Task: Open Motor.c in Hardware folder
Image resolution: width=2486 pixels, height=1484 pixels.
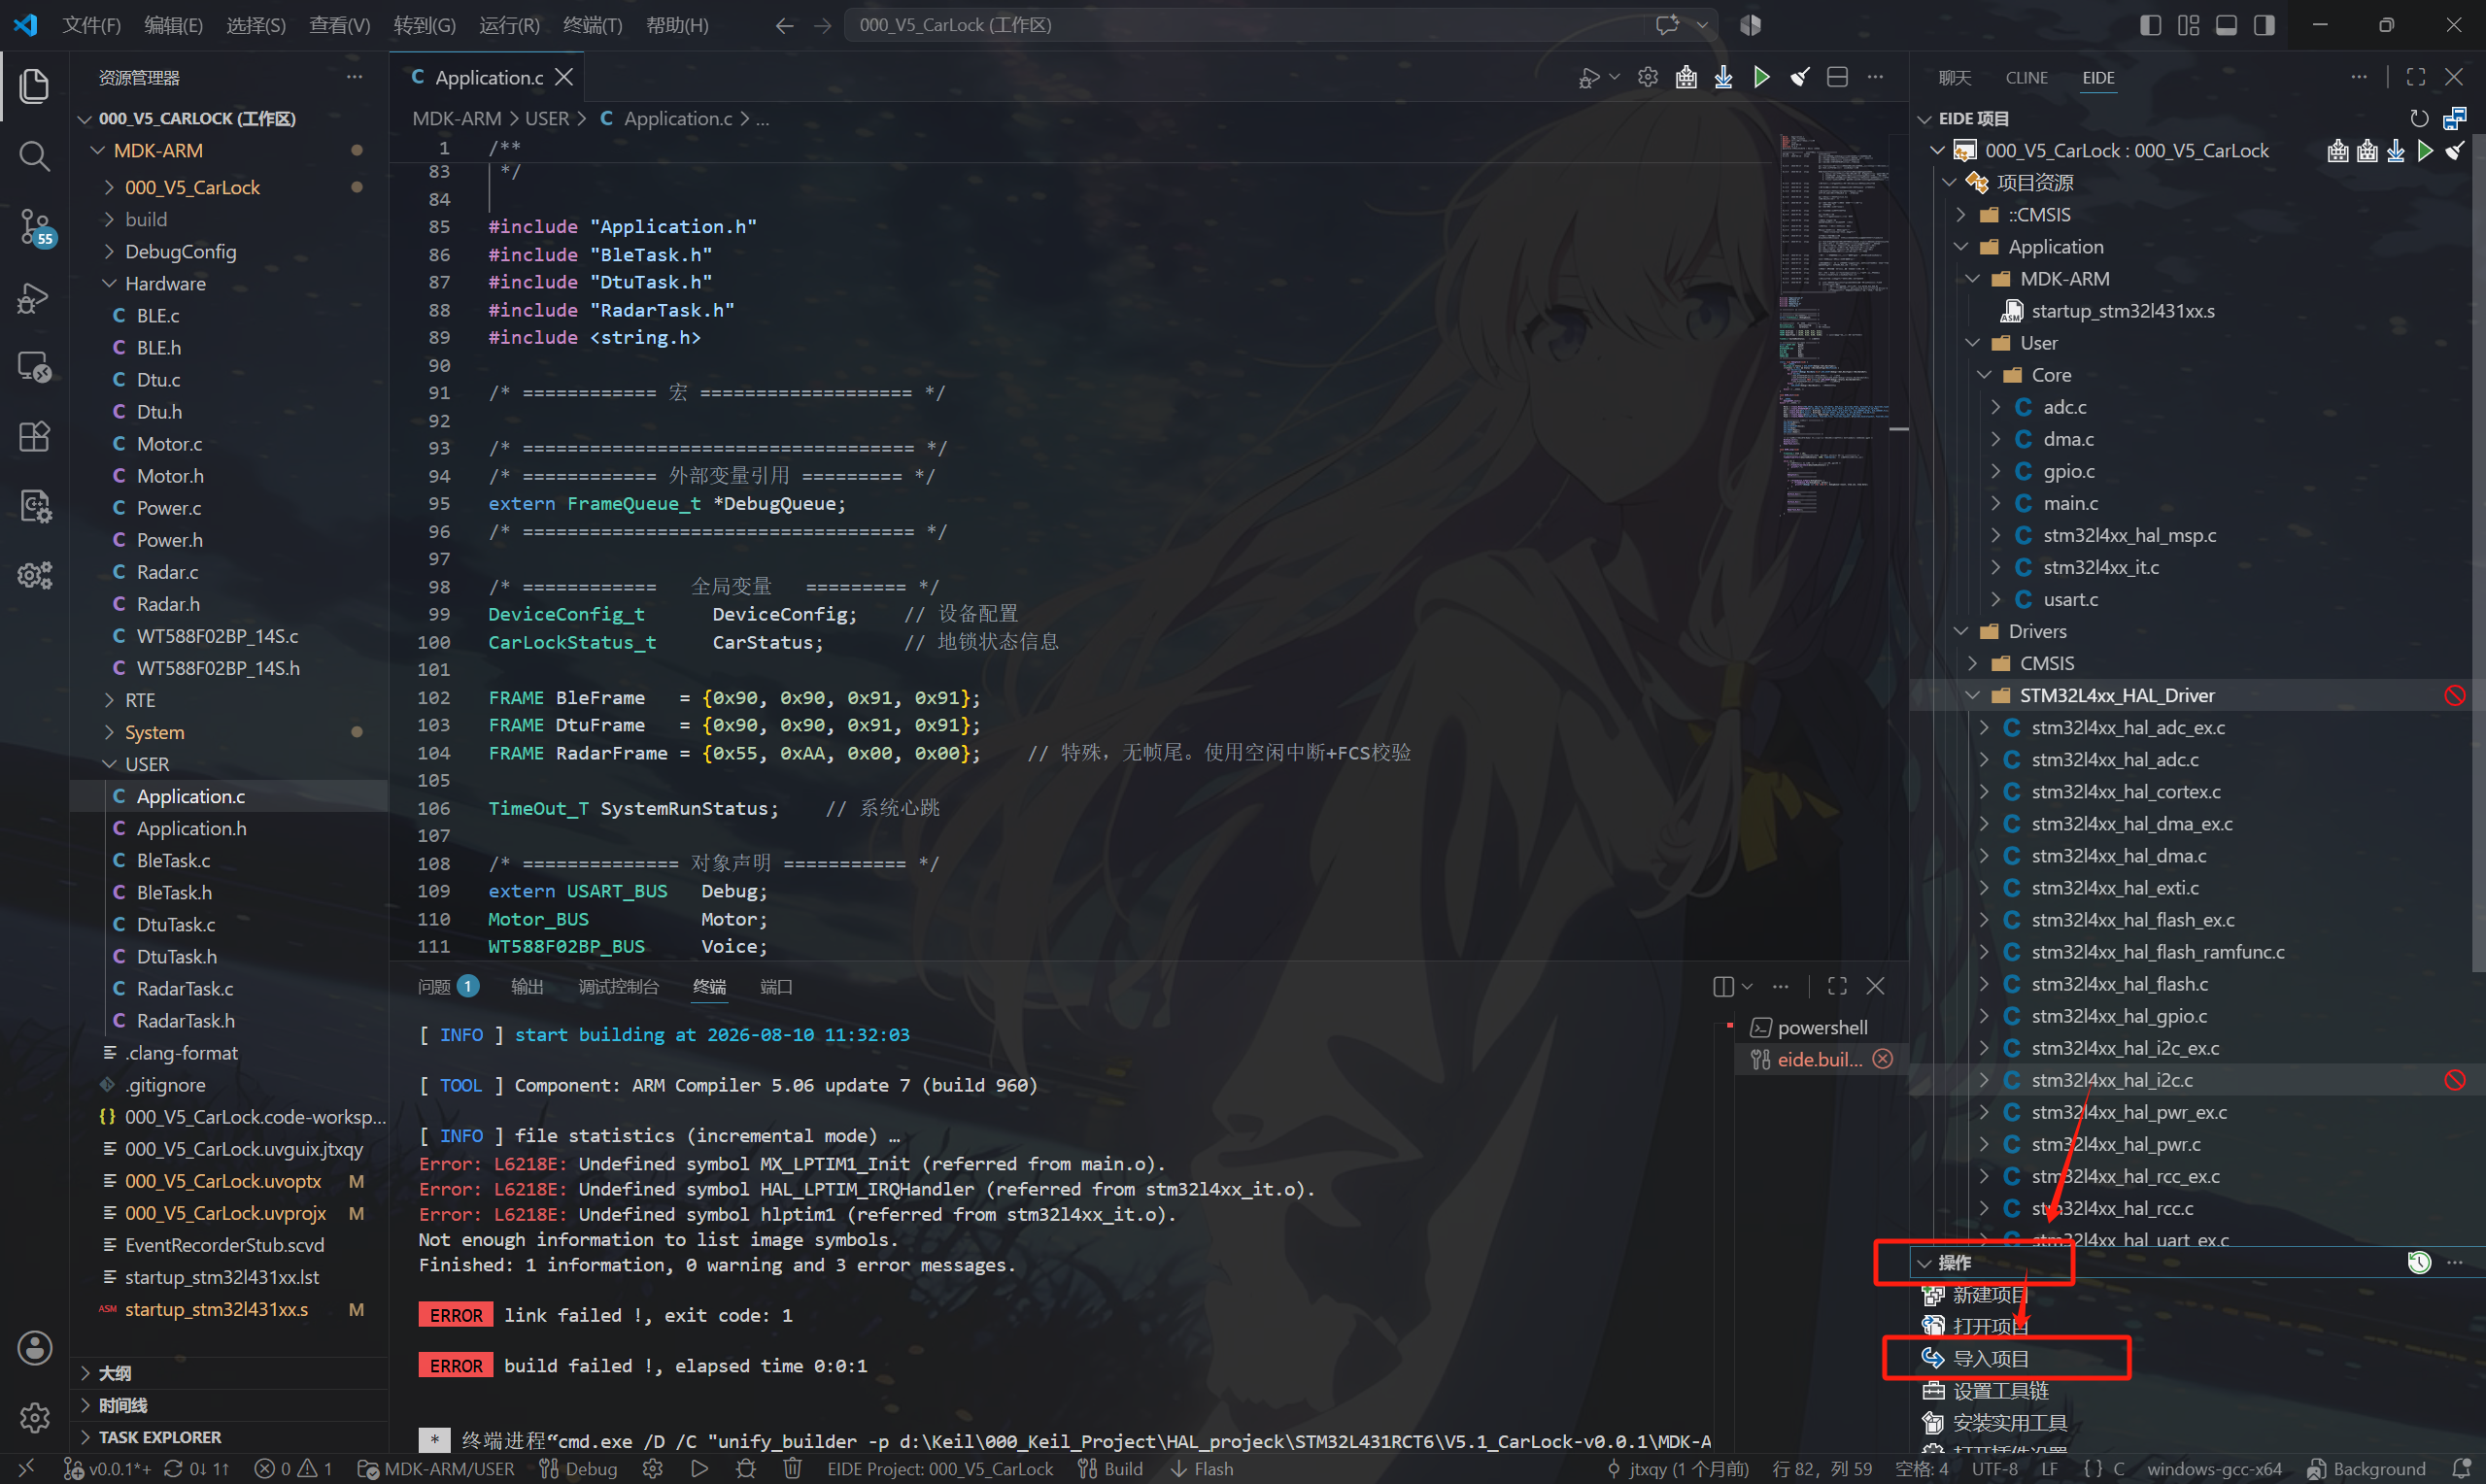Action: point(168,443)
